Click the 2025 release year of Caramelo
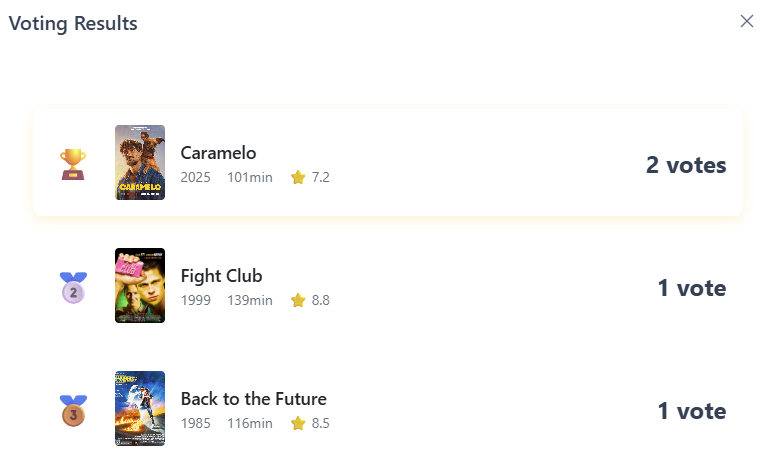 pos(196,178)
